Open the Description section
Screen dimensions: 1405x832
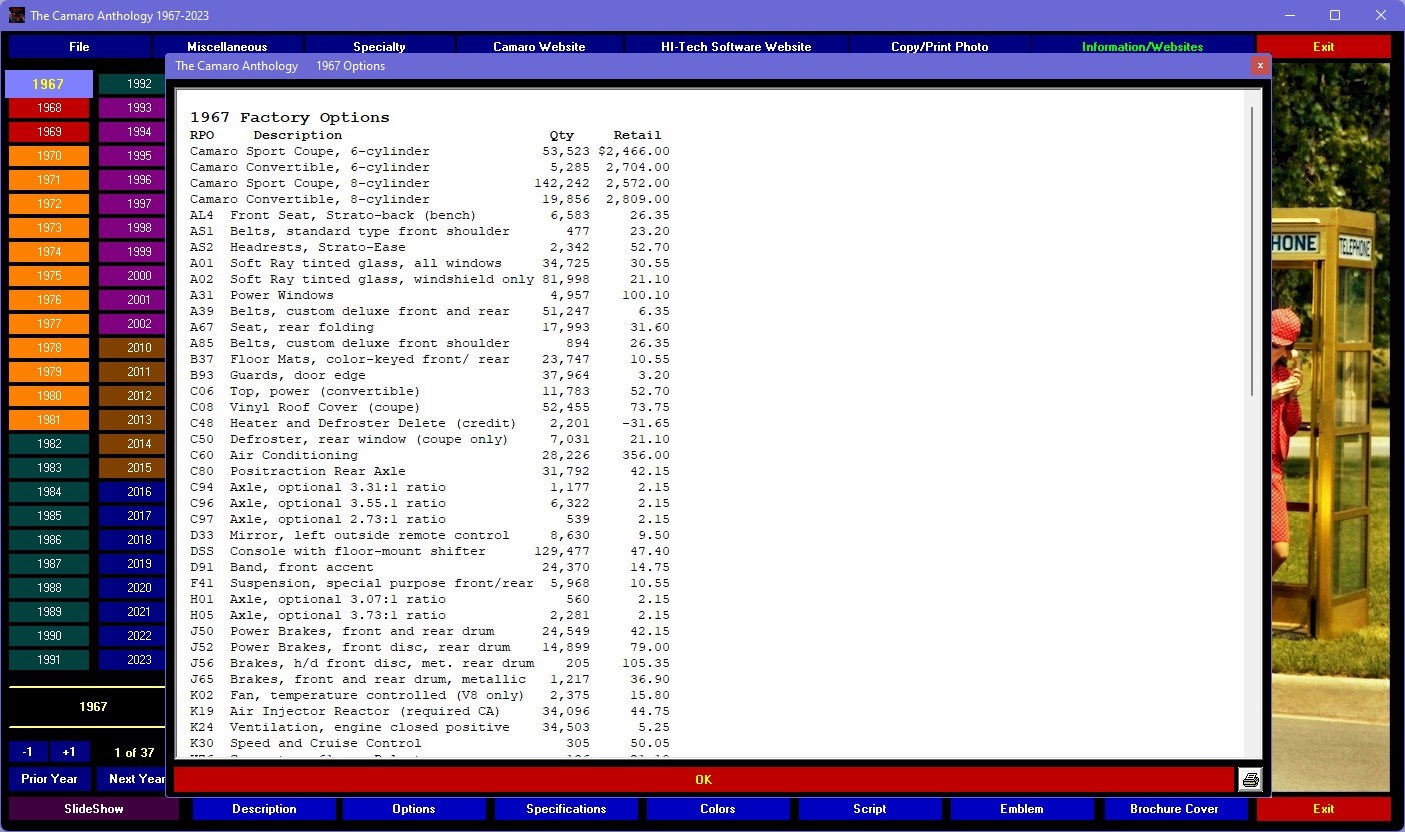[x=264, y=809]
